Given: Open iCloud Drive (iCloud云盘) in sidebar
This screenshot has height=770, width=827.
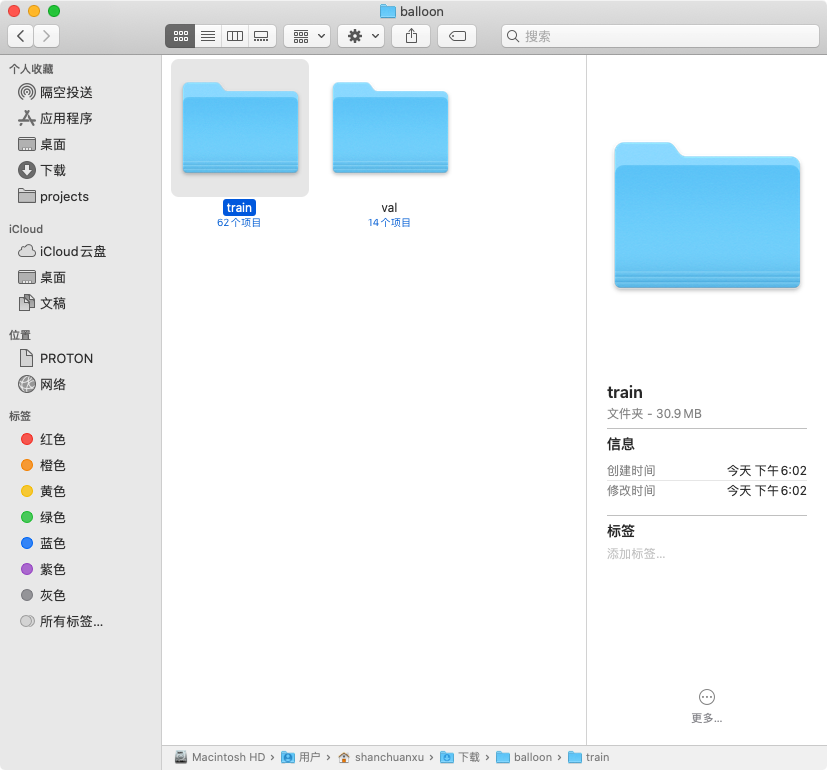Looking at the screenshot, I should (72, 251).
